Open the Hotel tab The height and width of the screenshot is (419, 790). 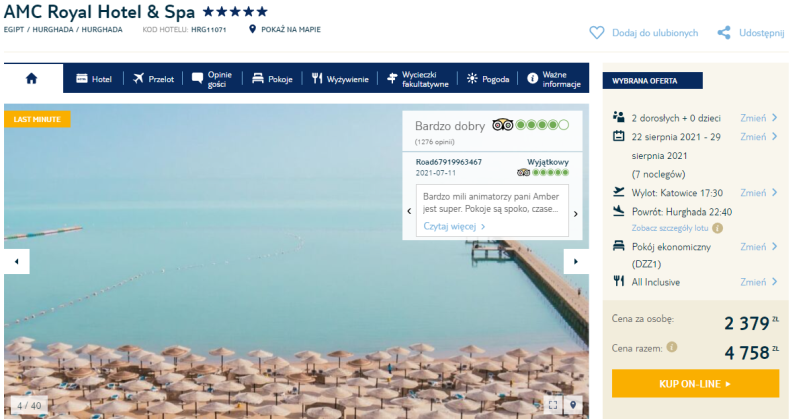(94, 79)
